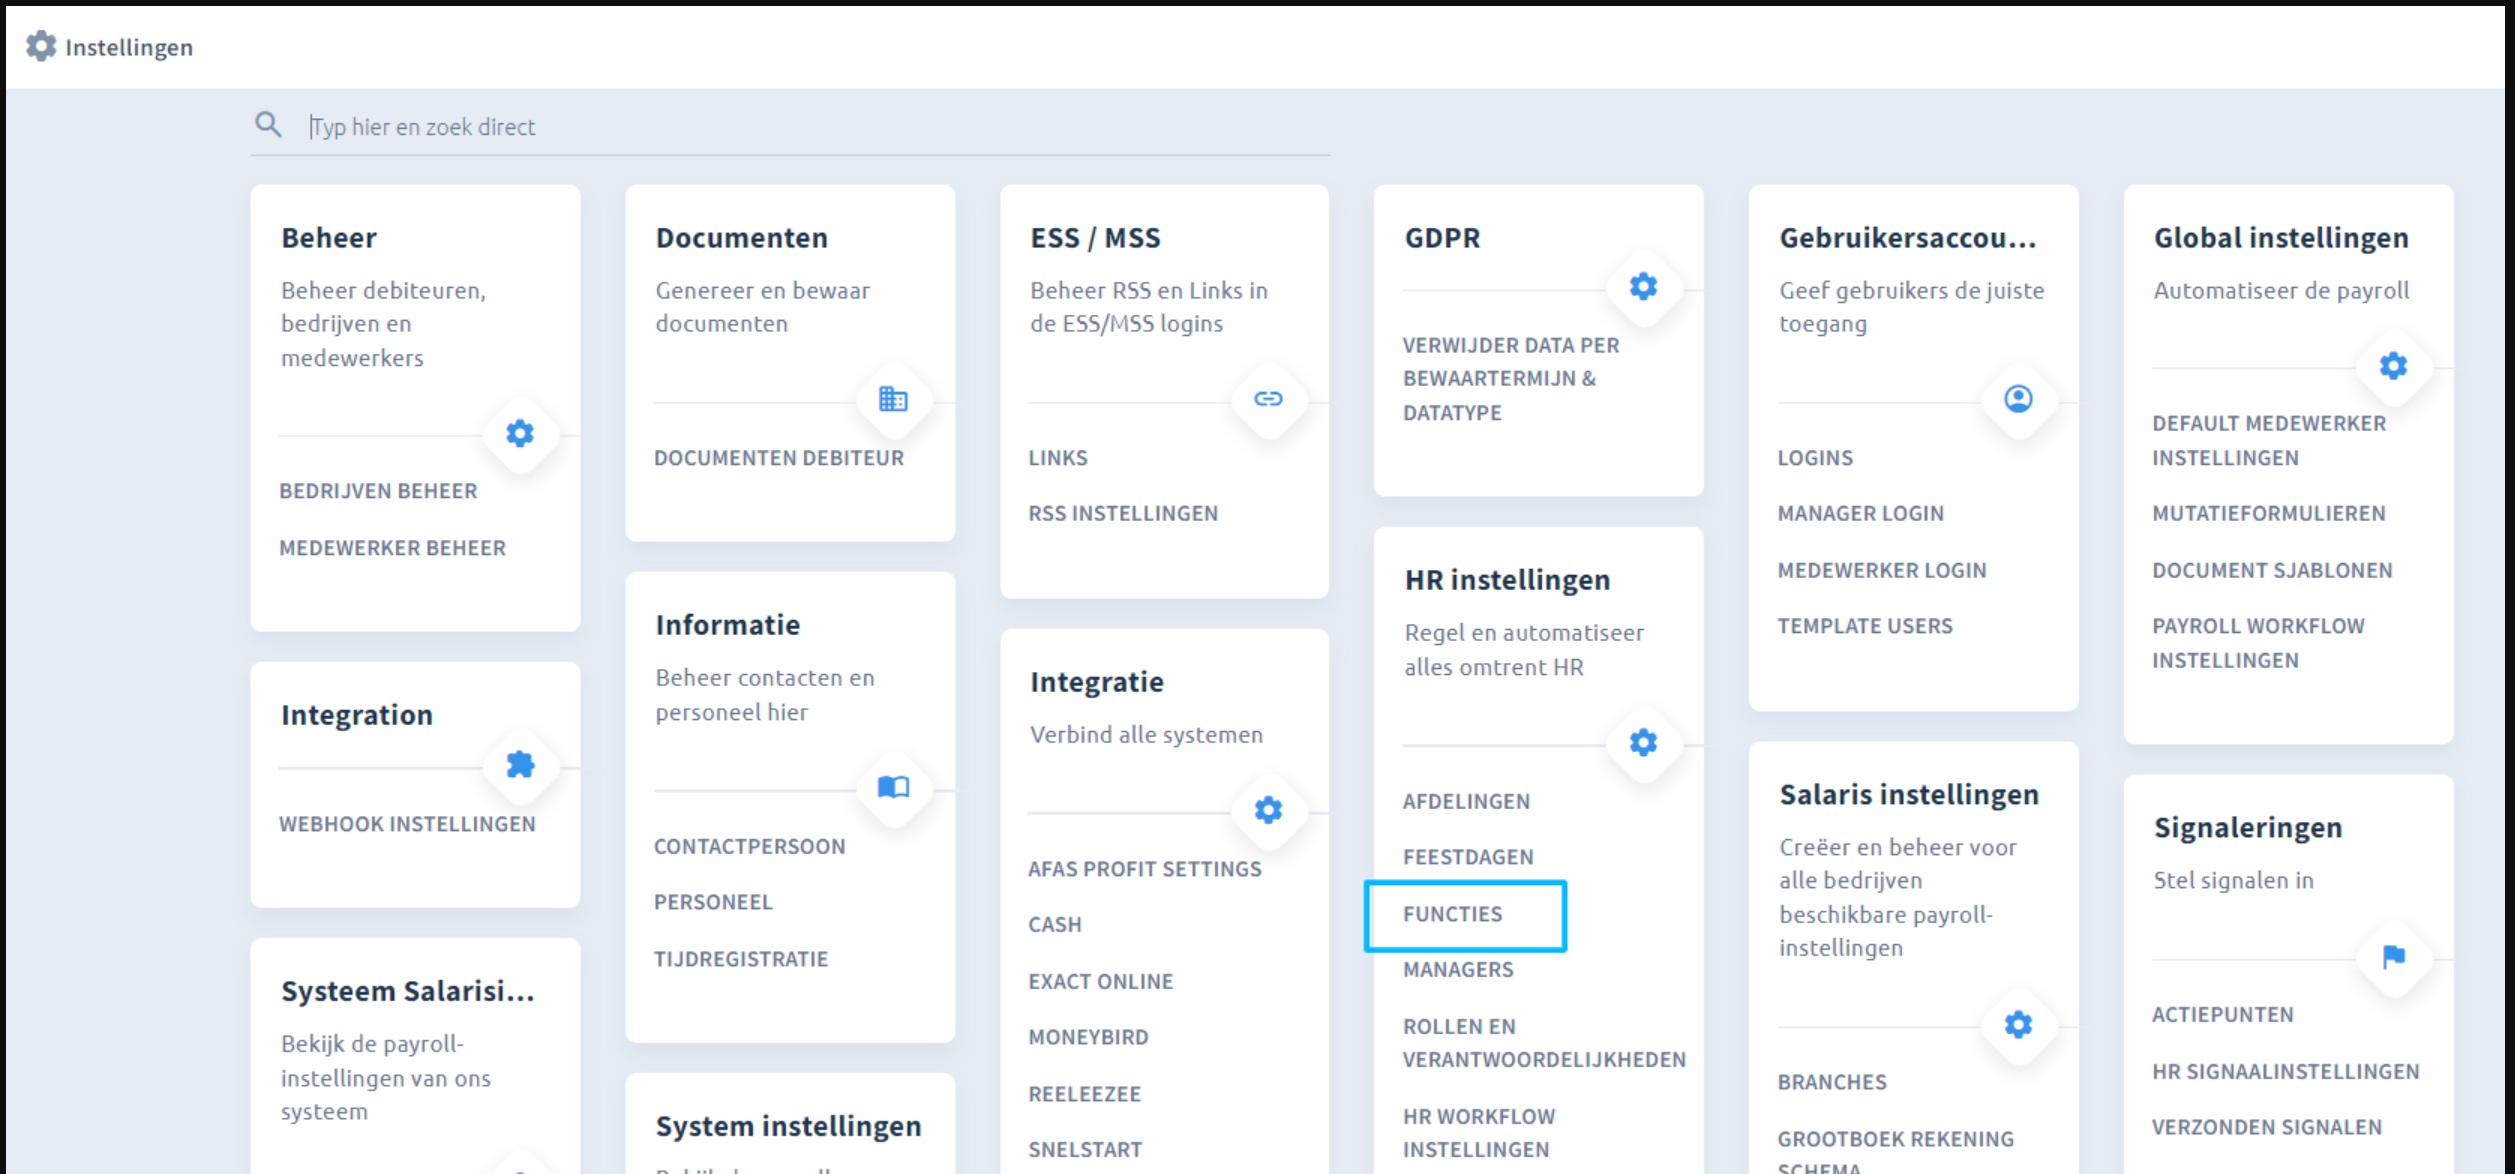Click the Global instellingen card title
The width and height of the screenshot is (2515, 1174).
[2280, 238]
